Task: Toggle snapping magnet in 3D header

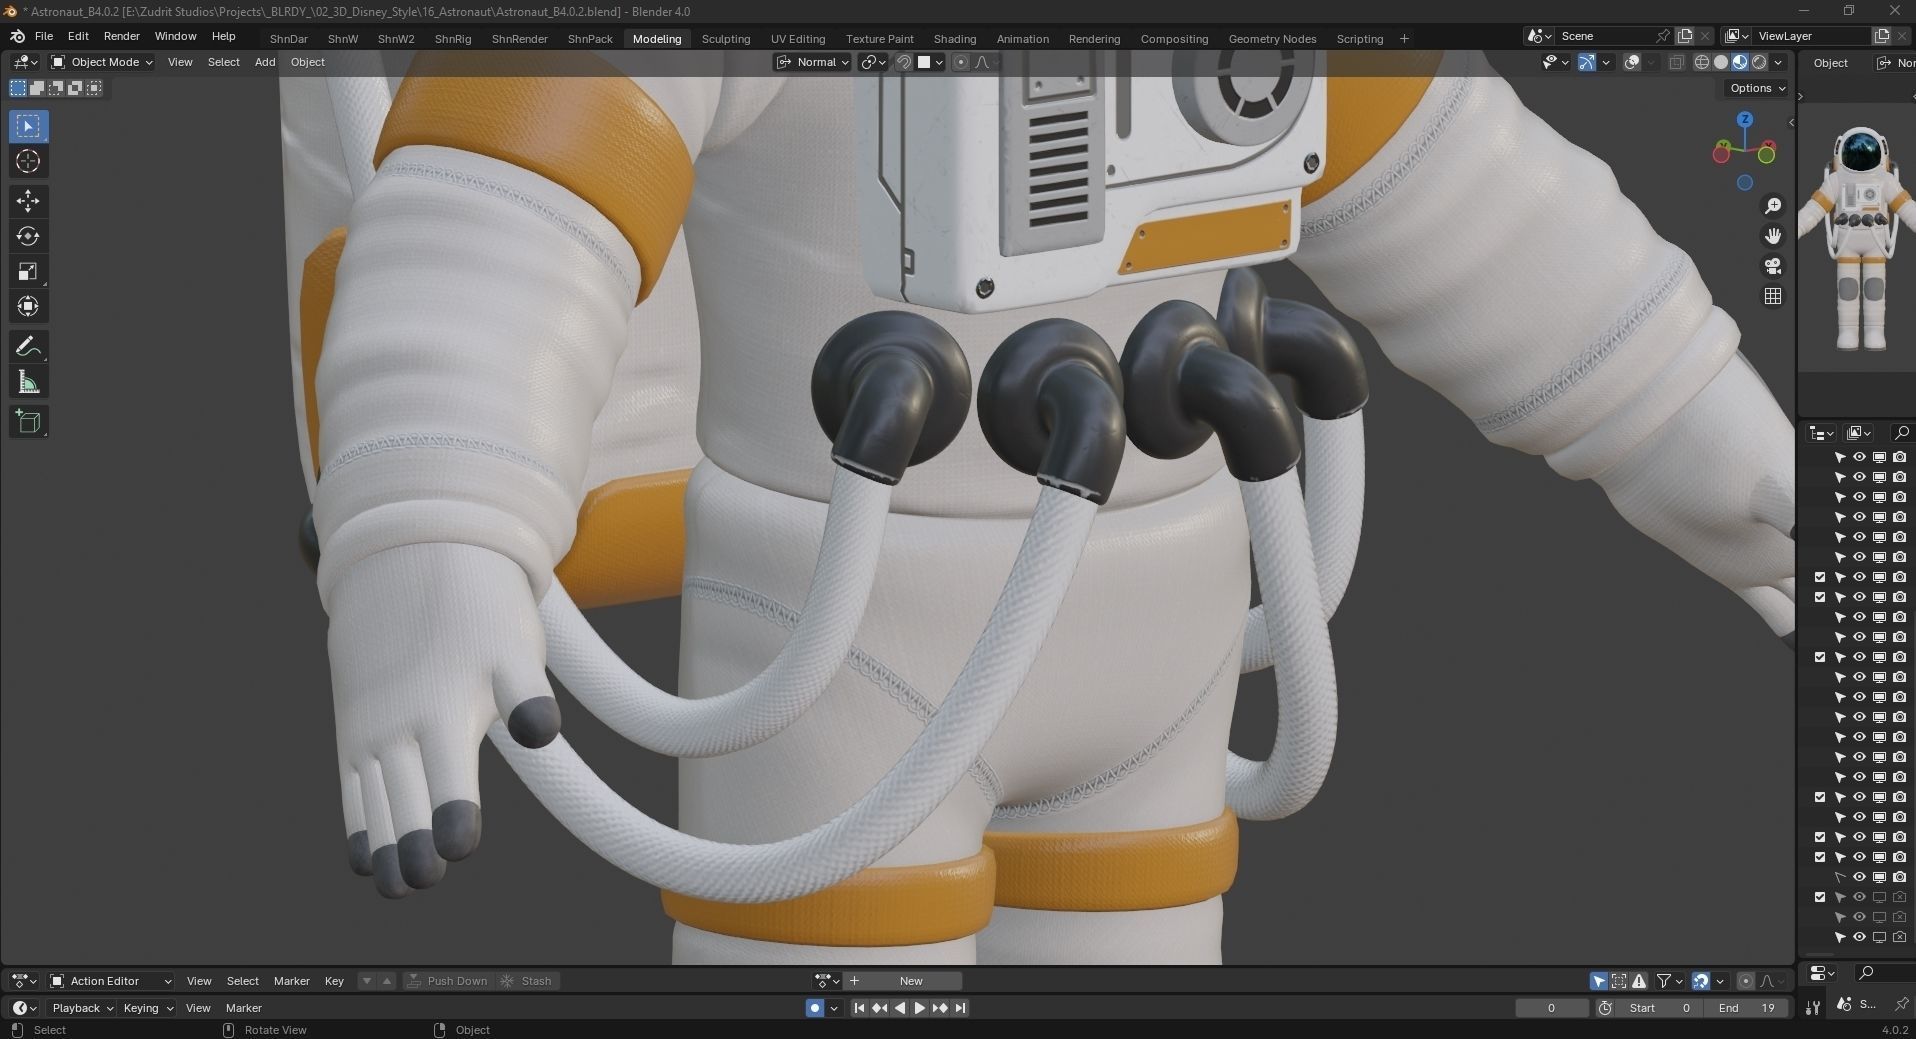Action: click(903, 62)
